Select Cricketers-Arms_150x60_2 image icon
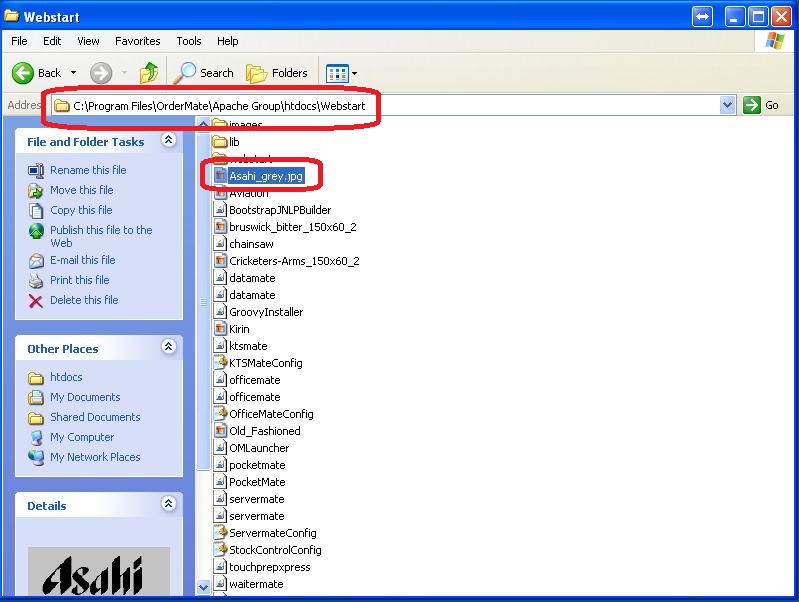 point(220,260)
